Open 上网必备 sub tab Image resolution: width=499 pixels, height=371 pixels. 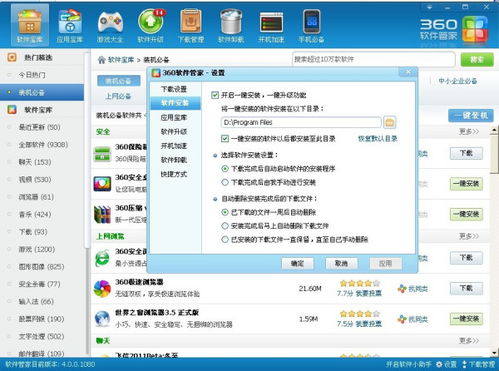coord(118,96)
